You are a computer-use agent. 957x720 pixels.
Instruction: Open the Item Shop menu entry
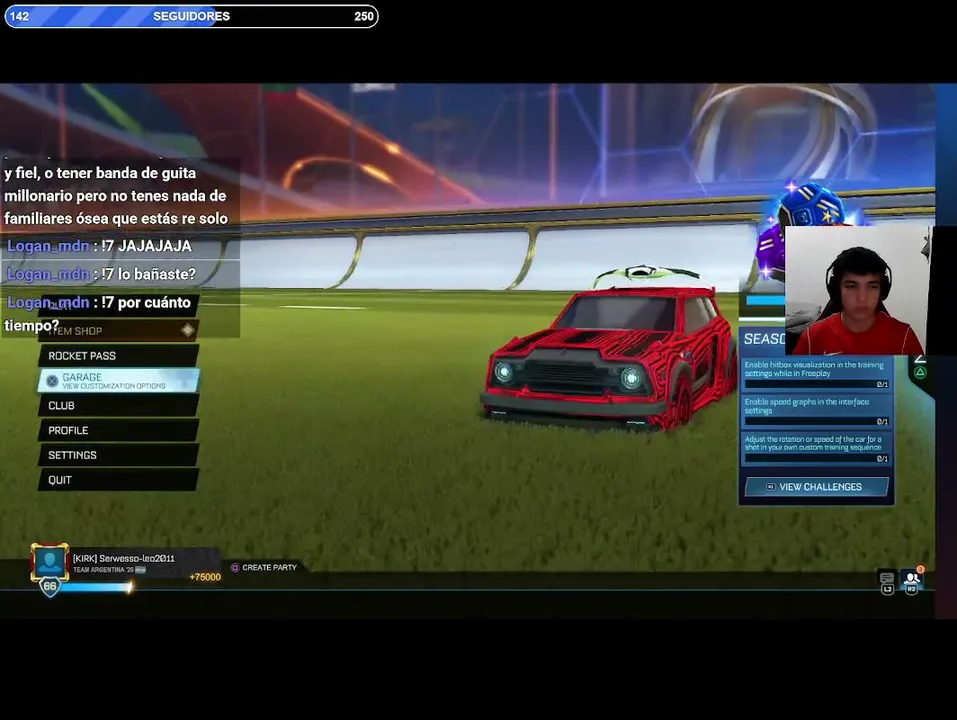(x=118, y=331)
